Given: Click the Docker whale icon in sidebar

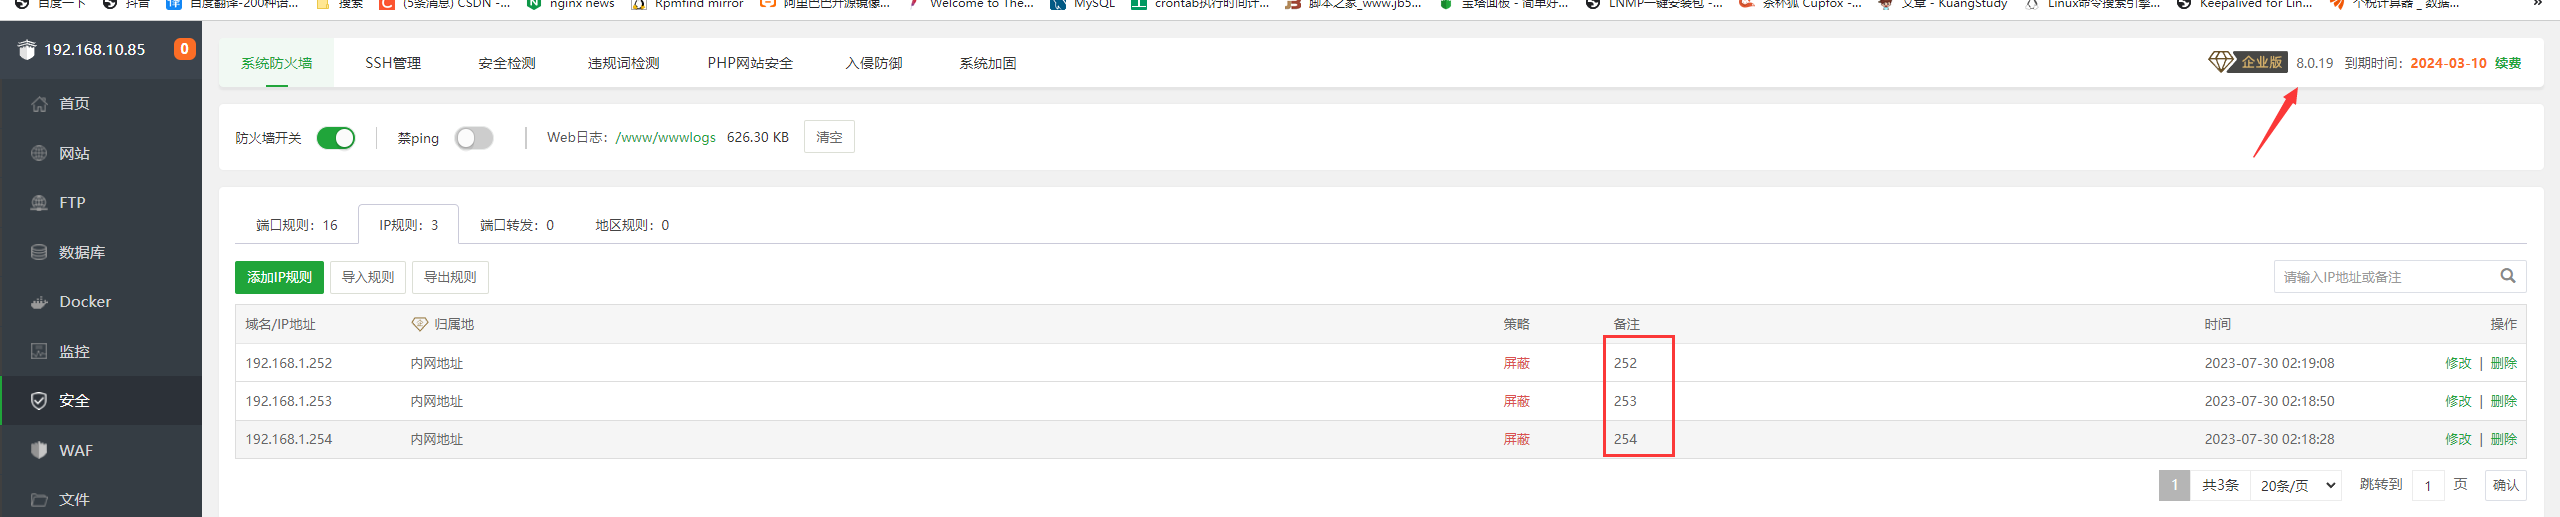Looking at the screenshot, I should click(x=39, y=302).
